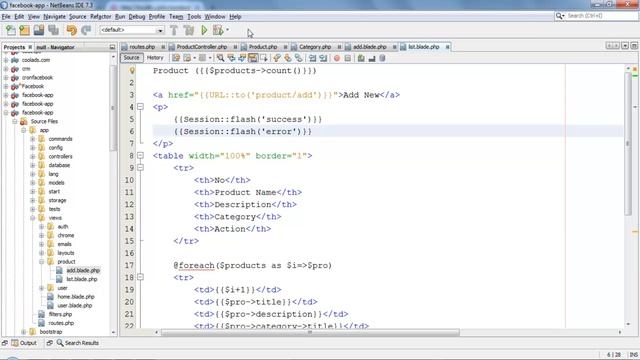Click the Save All toolbar icon
Viewport: 640px width, 360px height.
[53, 30]
